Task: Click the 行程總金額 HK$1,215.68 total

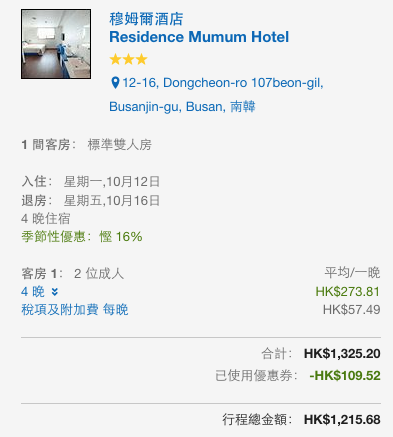Action: coord(301,419)
